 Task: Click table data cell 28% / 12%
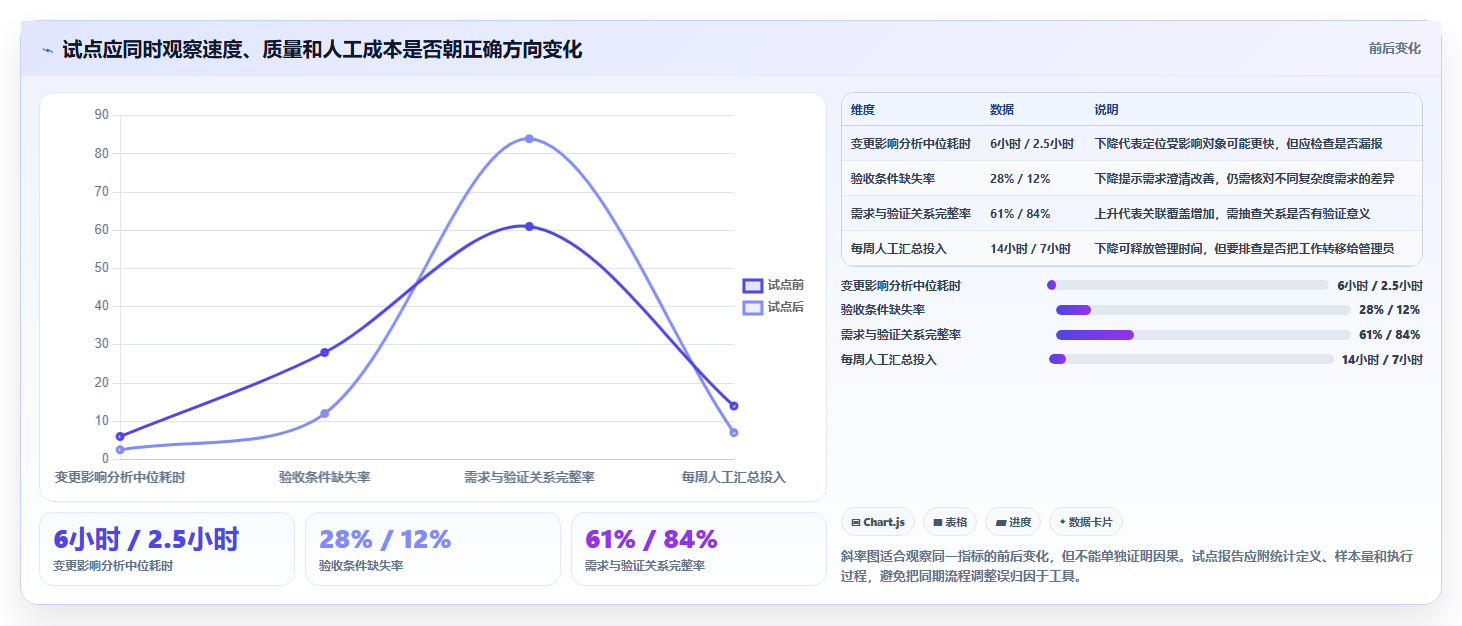1020,179
